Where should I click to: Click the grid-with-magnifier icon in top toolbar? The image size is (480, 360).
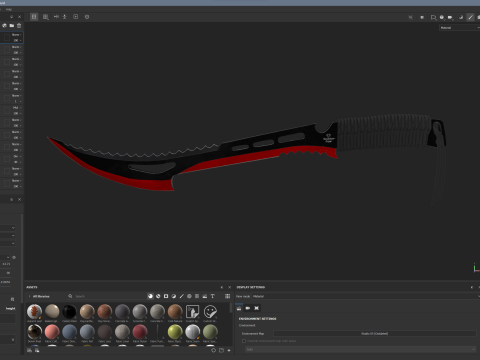pyautogui.click(x=46, y=17)
